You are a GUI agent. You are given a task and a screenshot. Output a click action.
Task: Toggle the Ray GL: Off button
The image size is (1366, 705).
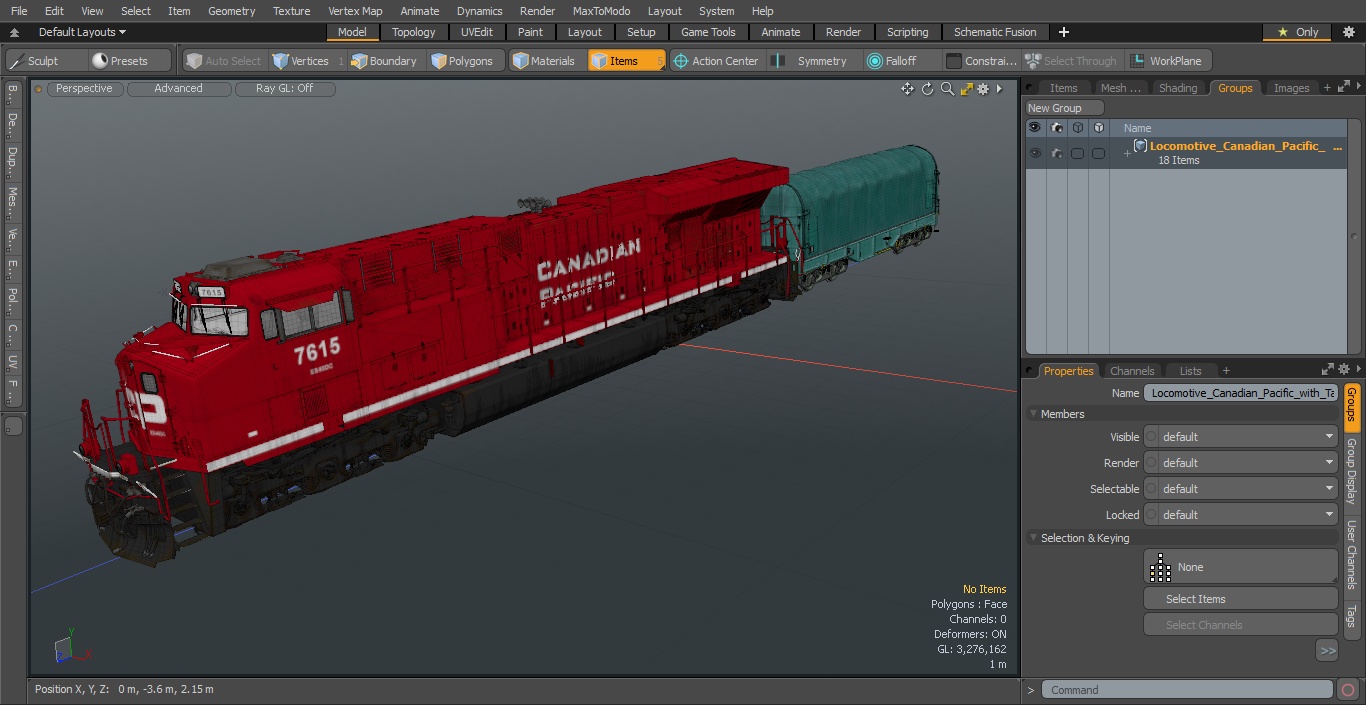click(x=284, y=89)
